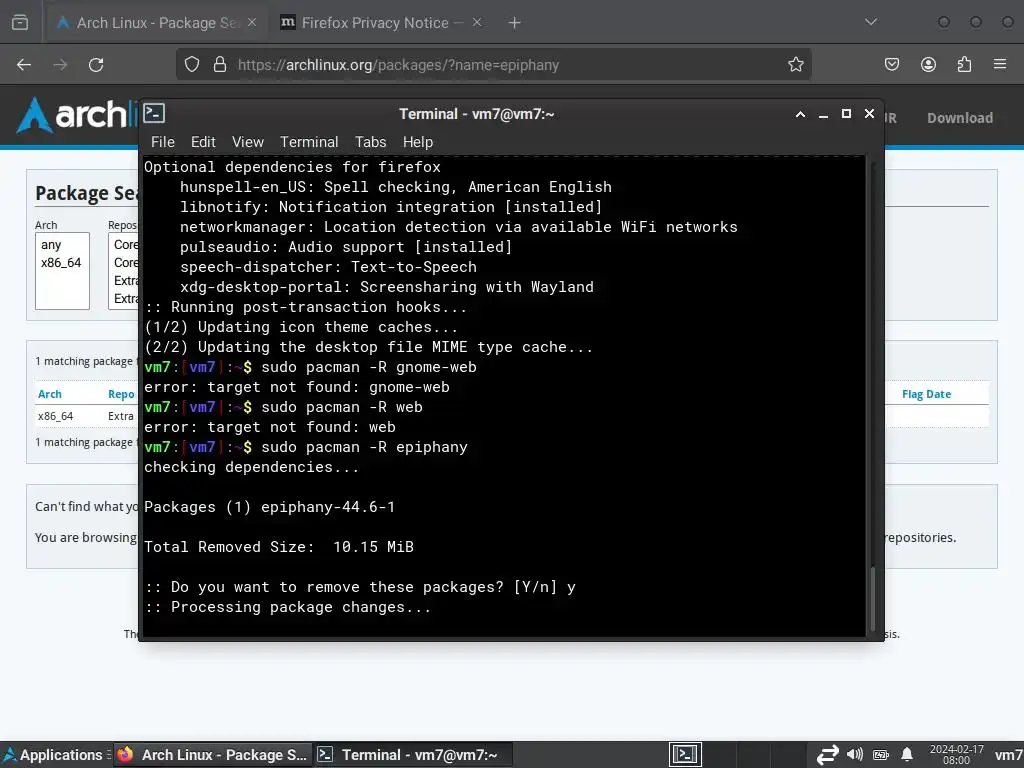The height and width of the screenshot is (768, 1024).
Task: Click the Applications menu in the panel
Action: pyautogui.click(x=55, y=755)
